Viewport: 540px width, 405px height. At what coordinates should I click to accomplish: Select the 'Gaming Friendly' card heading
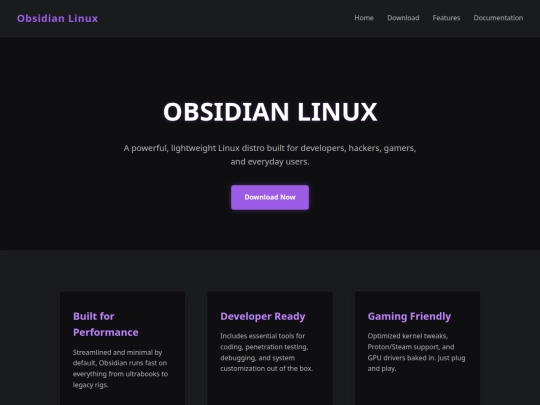point(409,316)
